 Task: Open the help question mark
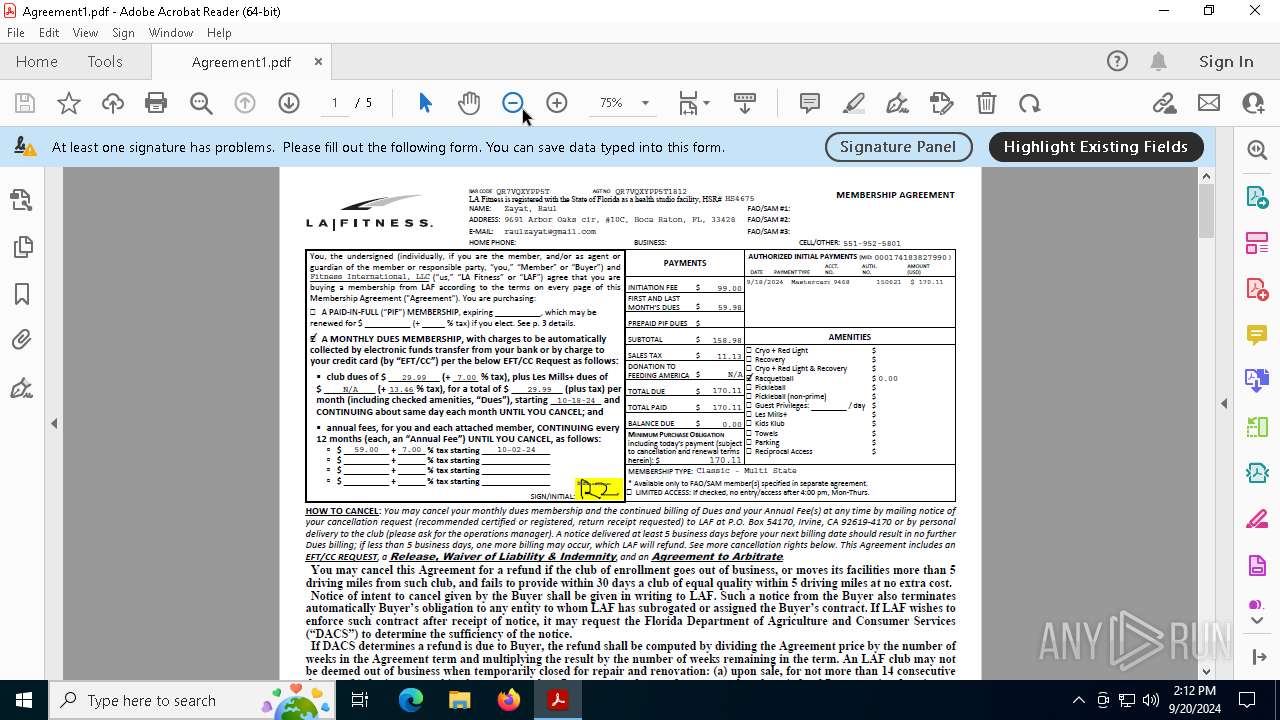pyautogui.click(x=1117, y=62)
